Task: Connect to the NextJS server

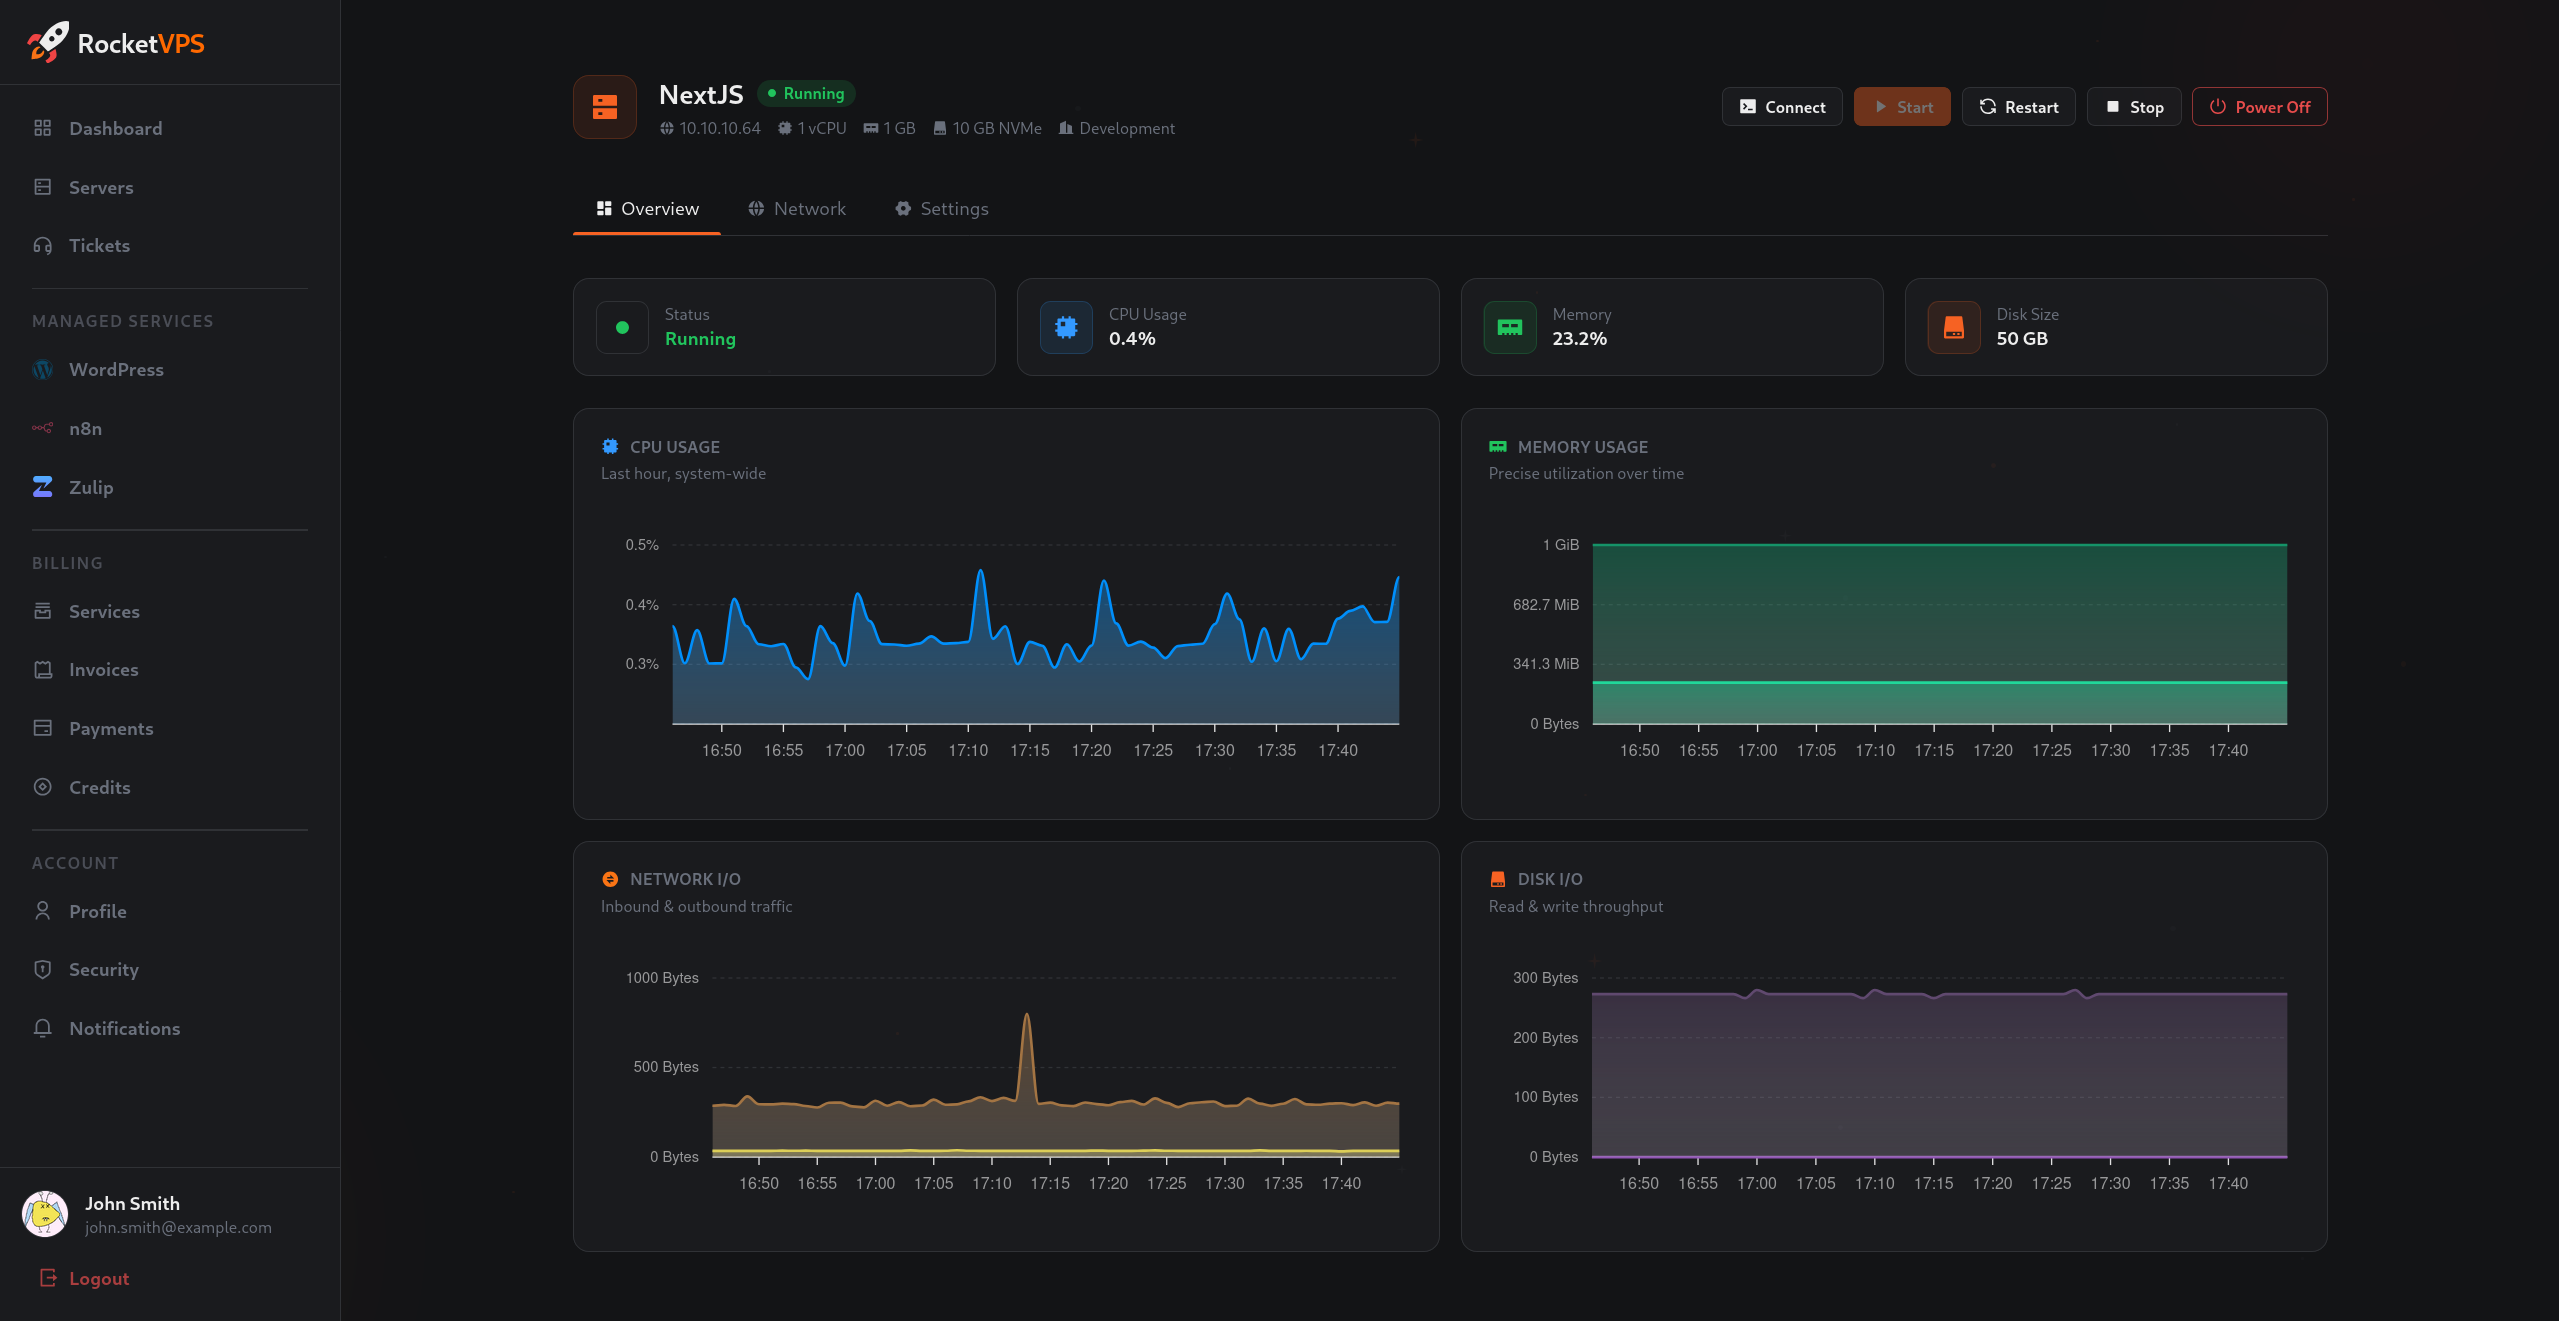Action: (x=1782, y=107)
